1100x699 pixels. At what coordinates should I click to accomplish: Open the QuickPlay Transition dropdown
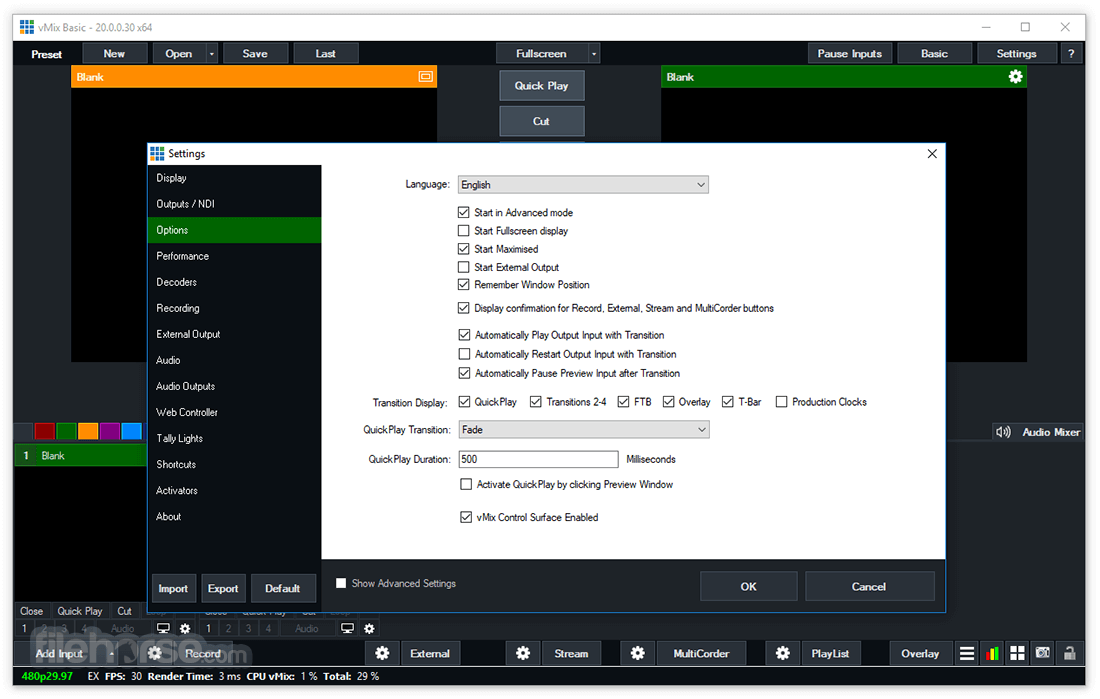coord(584,430)
